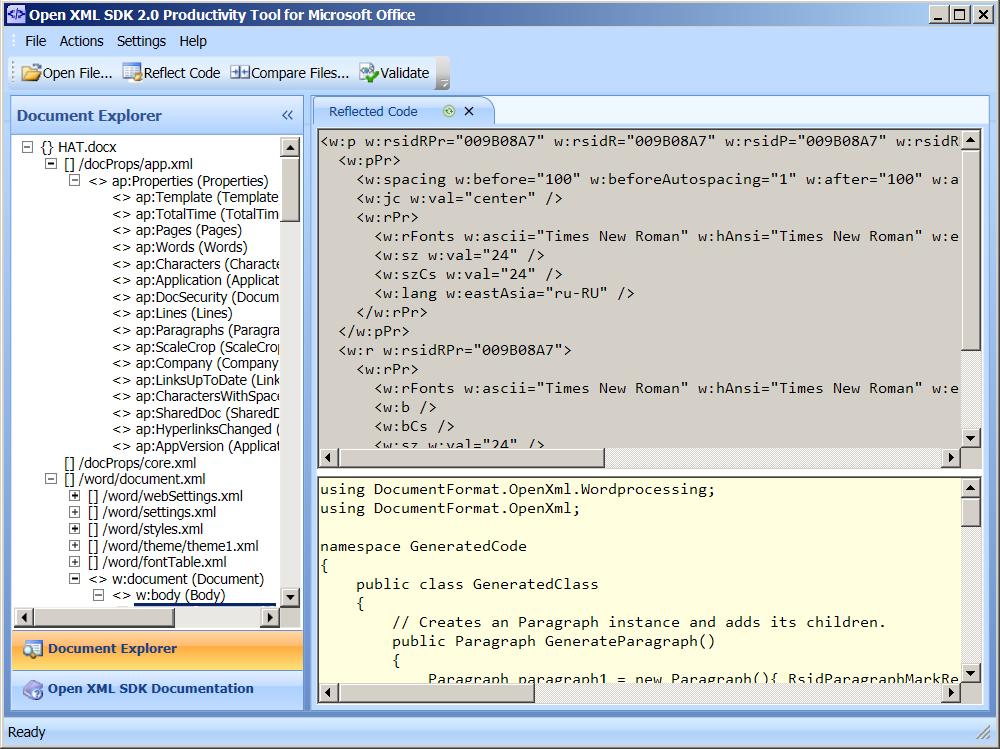Expand the /word/settings.xml node

coord(75,512)
